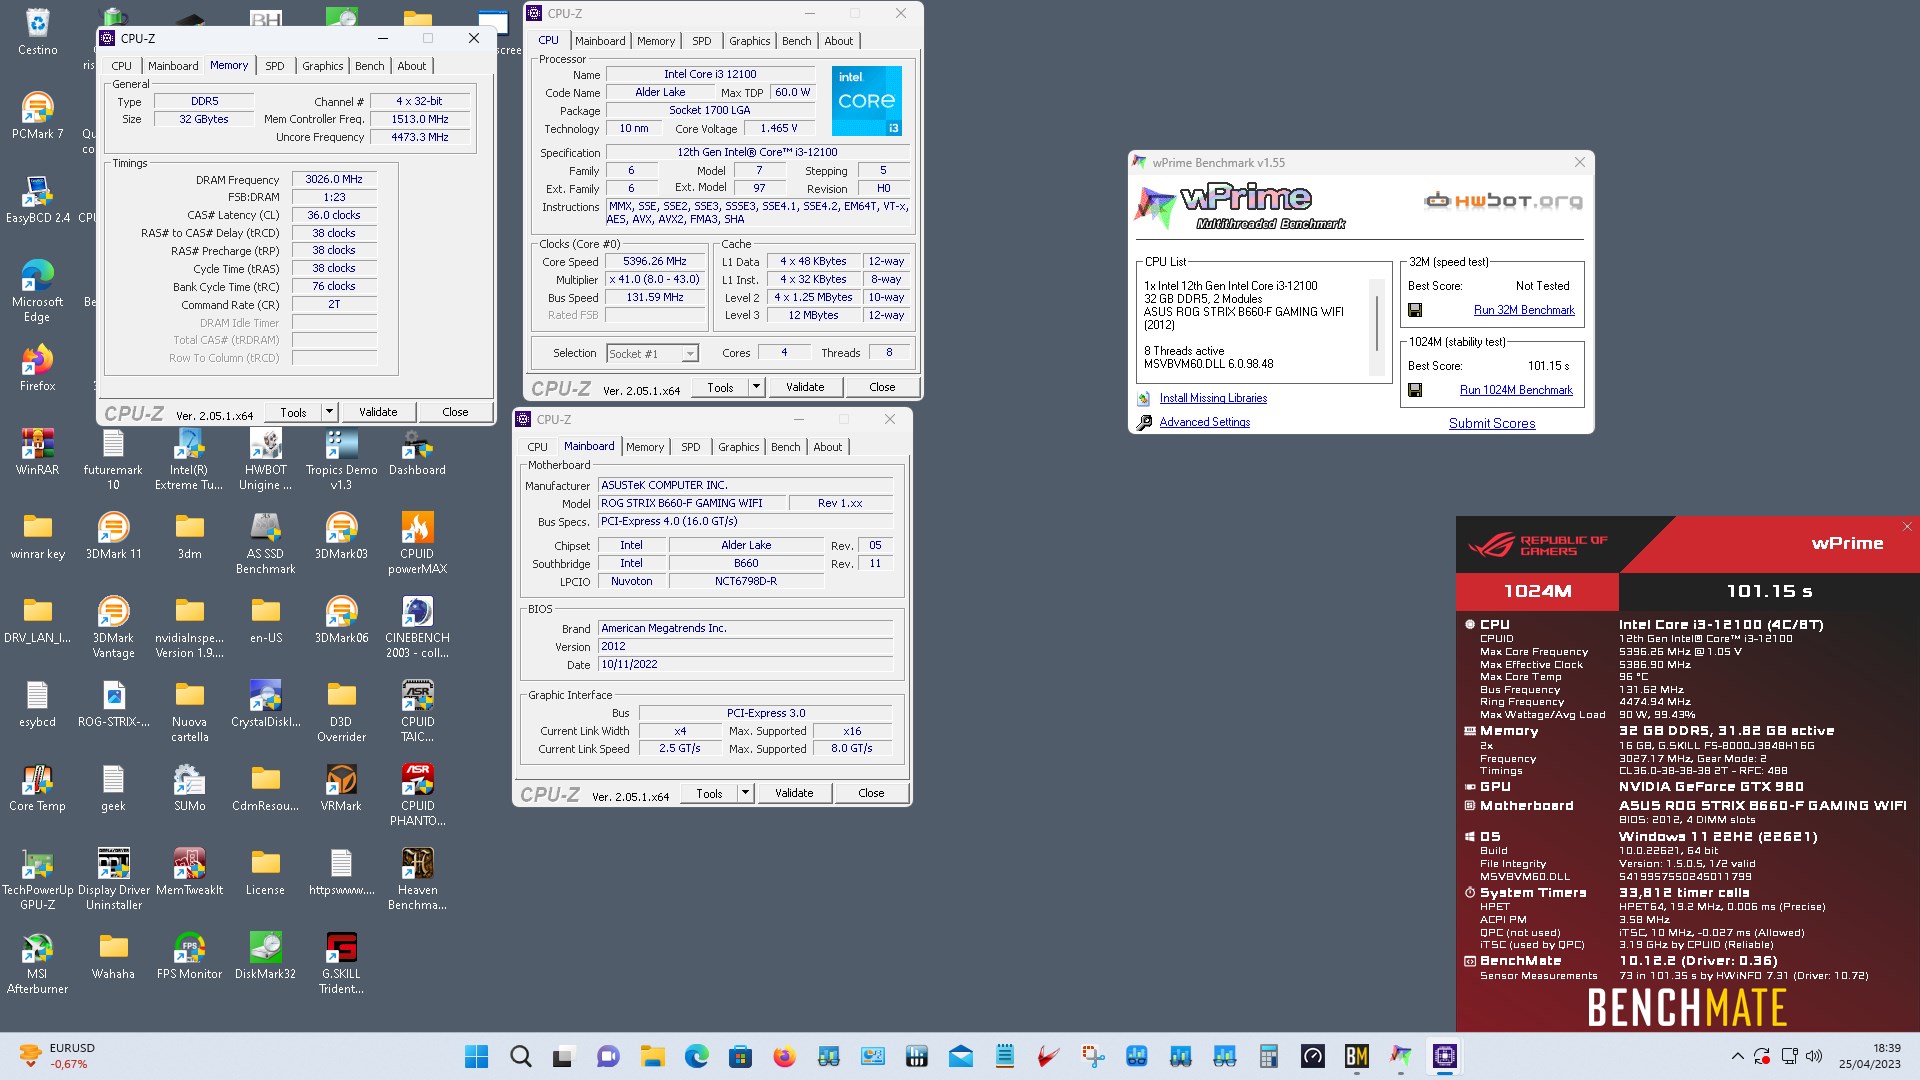Open CrystalDiskInfo desktop icon
The image size is (1920, 1080).
(265, 703)
